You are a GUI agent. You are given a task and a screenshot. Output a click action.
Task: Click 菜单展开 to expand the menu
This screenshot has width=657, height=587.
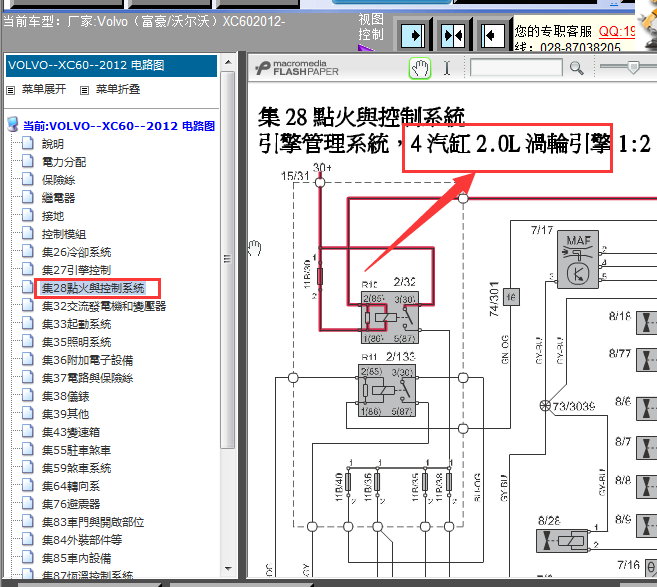[x=44, y=89]
